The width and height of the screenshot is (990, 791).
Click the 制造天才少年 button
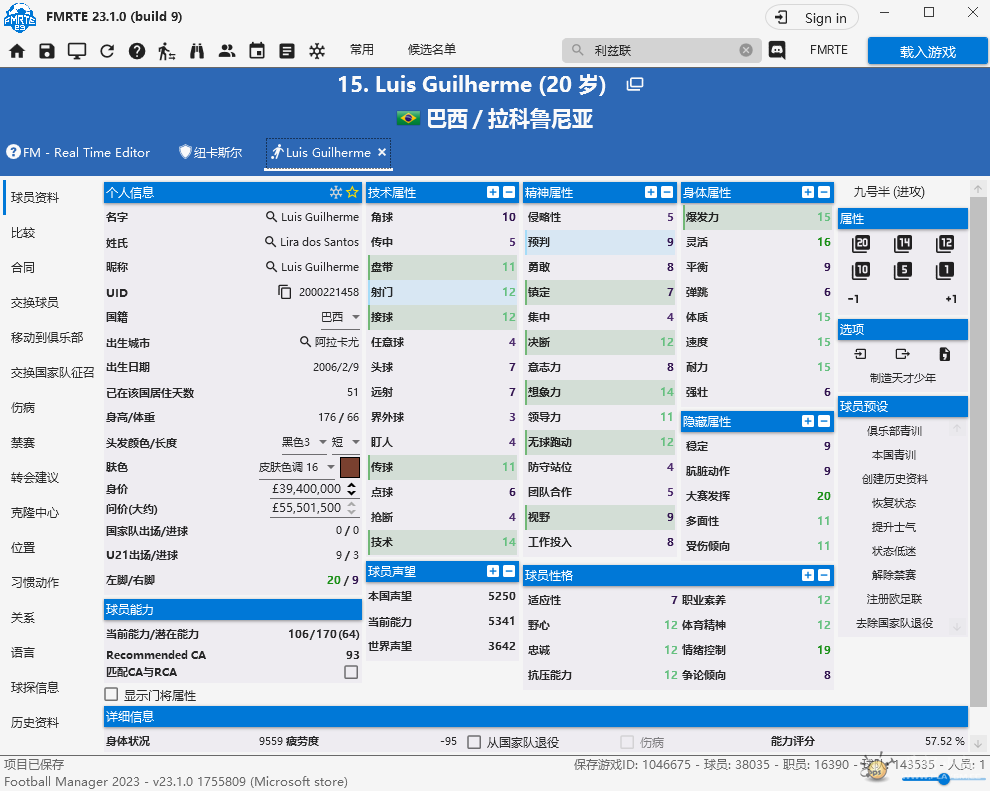902,378
